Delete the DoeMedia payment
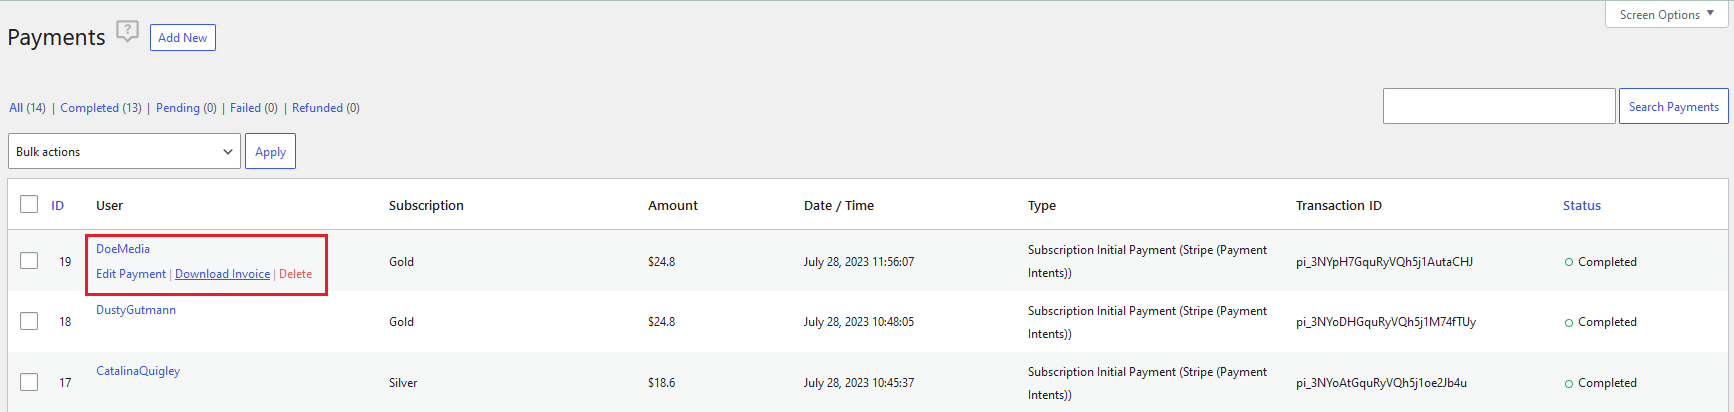Viewport: 1734px width, 412px height. coord(295,274)
